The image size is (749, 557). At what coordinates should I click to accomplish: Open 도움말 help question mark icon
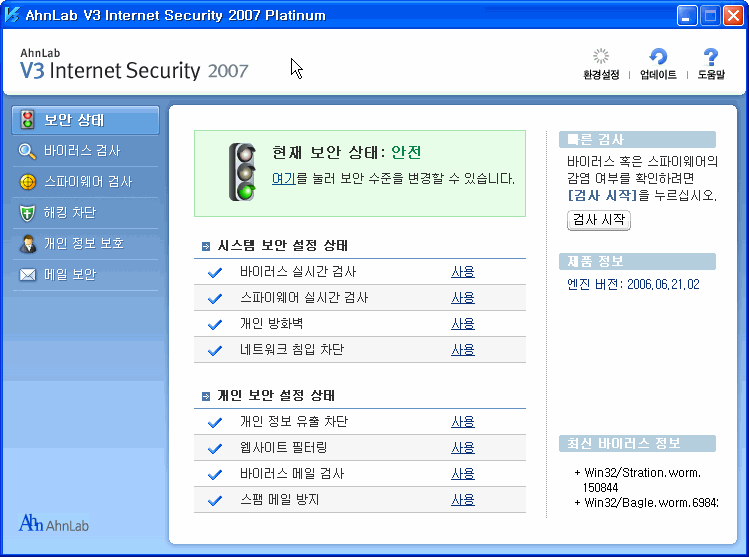tap(711, 59)
